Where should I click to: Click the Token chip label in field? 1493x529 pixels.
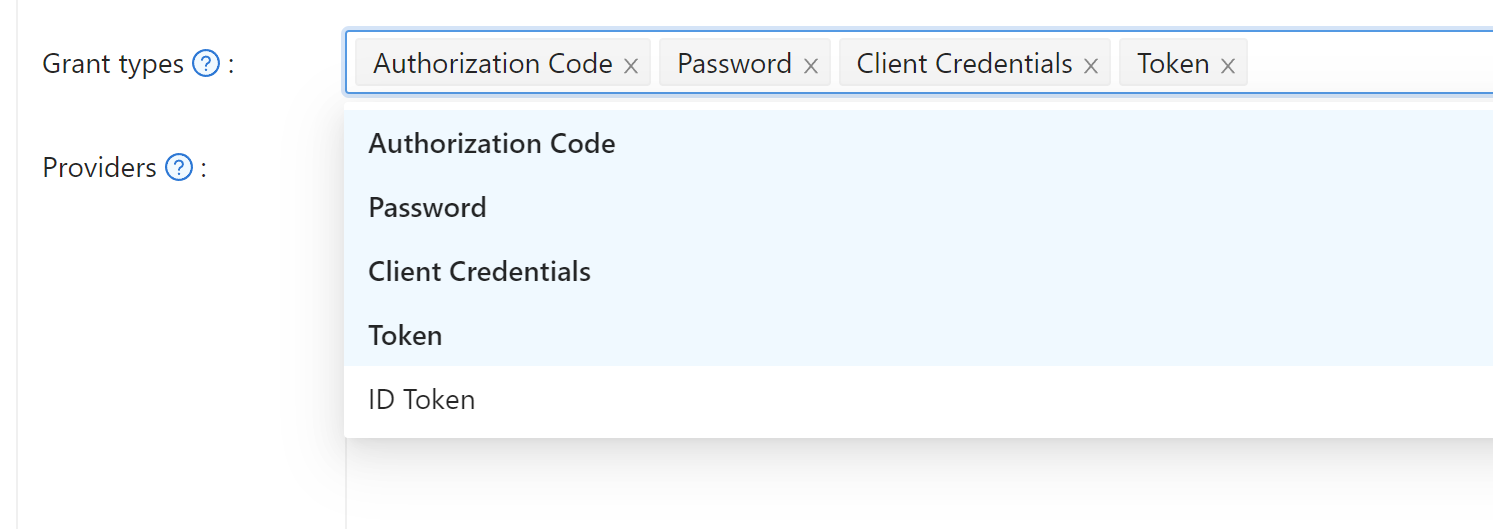coord(1173,64)
